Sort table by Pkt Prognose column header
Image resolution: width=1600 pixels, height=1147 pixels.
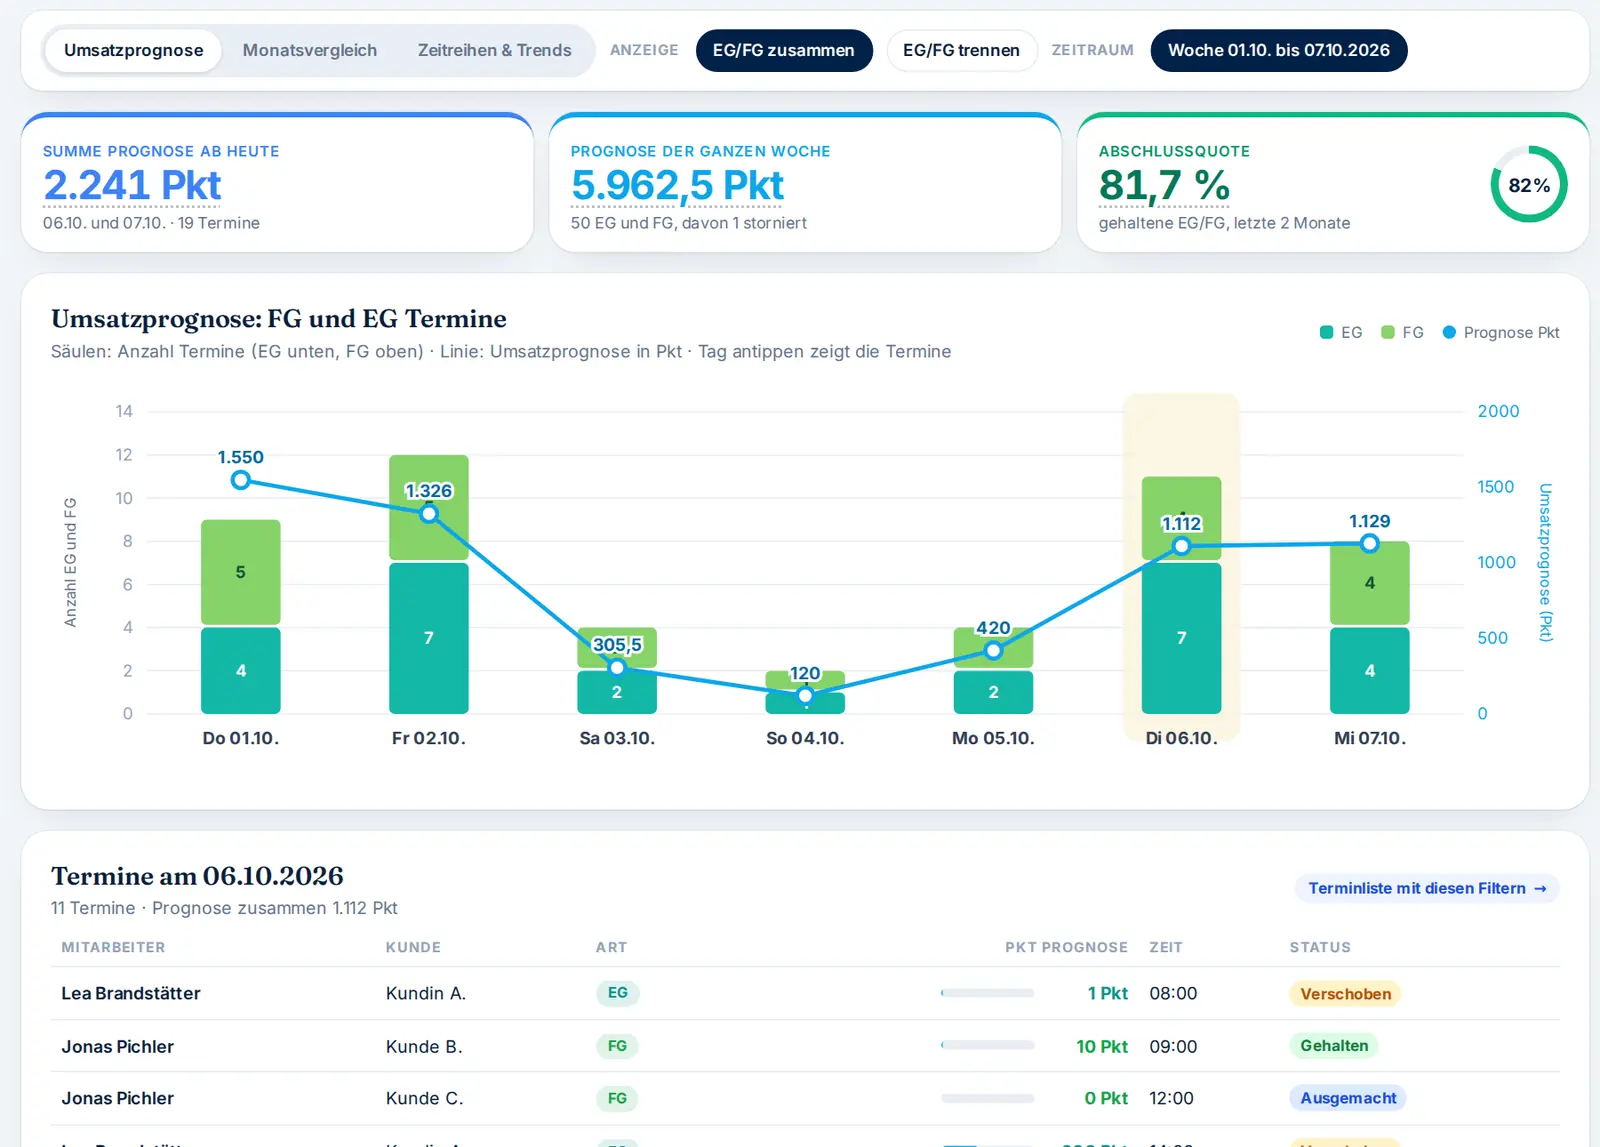click(x=1066, y=947)
